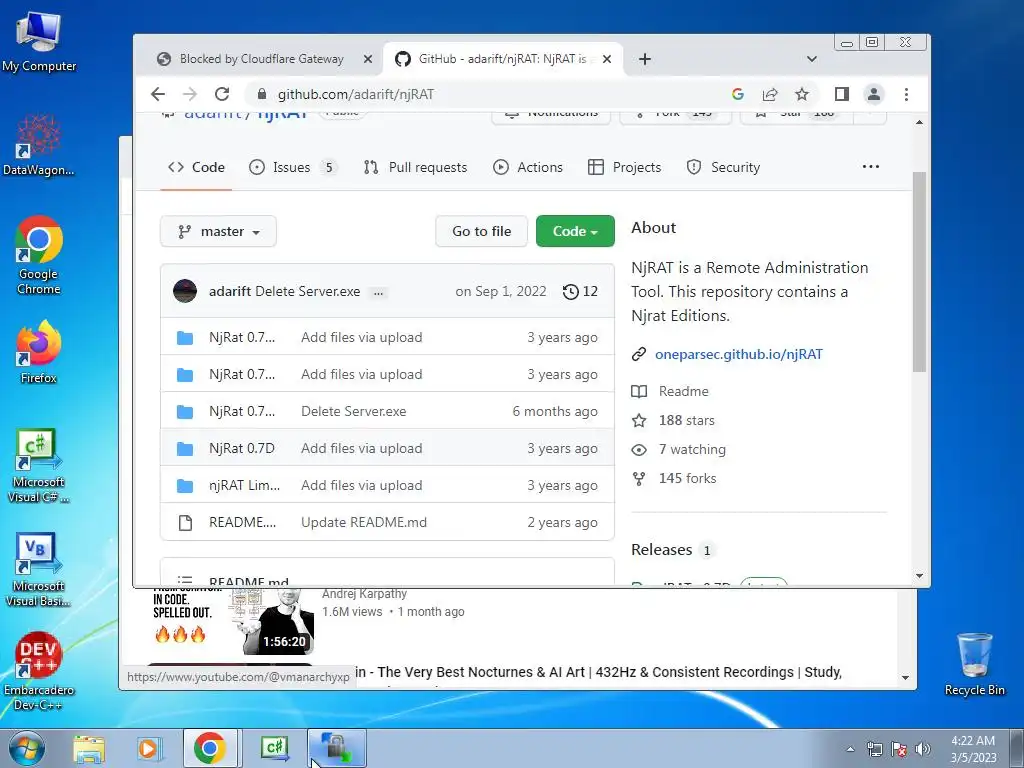Screen dimensions: 1024x768
Task: Launch Google Chrome from the desktop
Action: [39, 255]
